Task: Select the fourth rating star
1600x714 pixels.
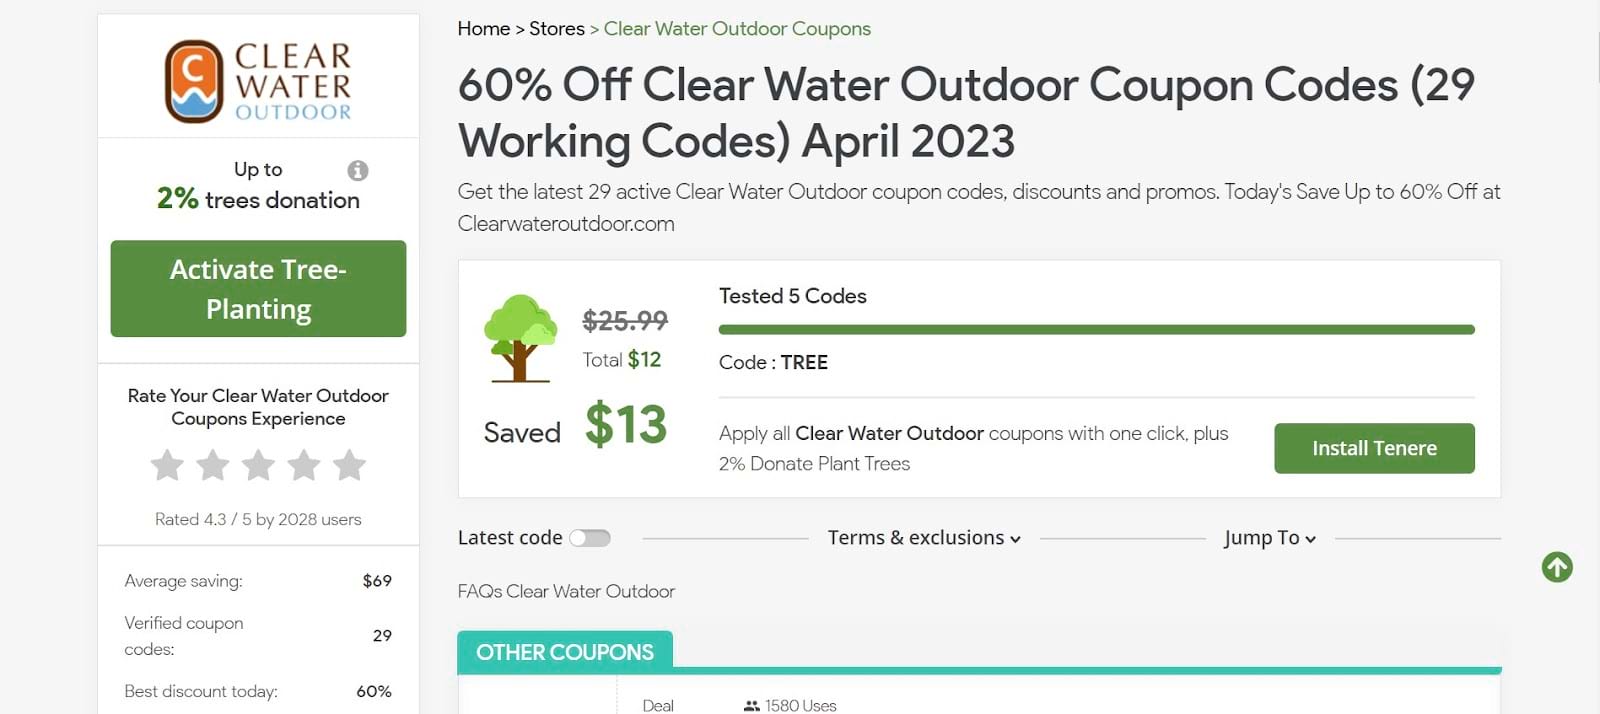Action: (x=304, y=465)
